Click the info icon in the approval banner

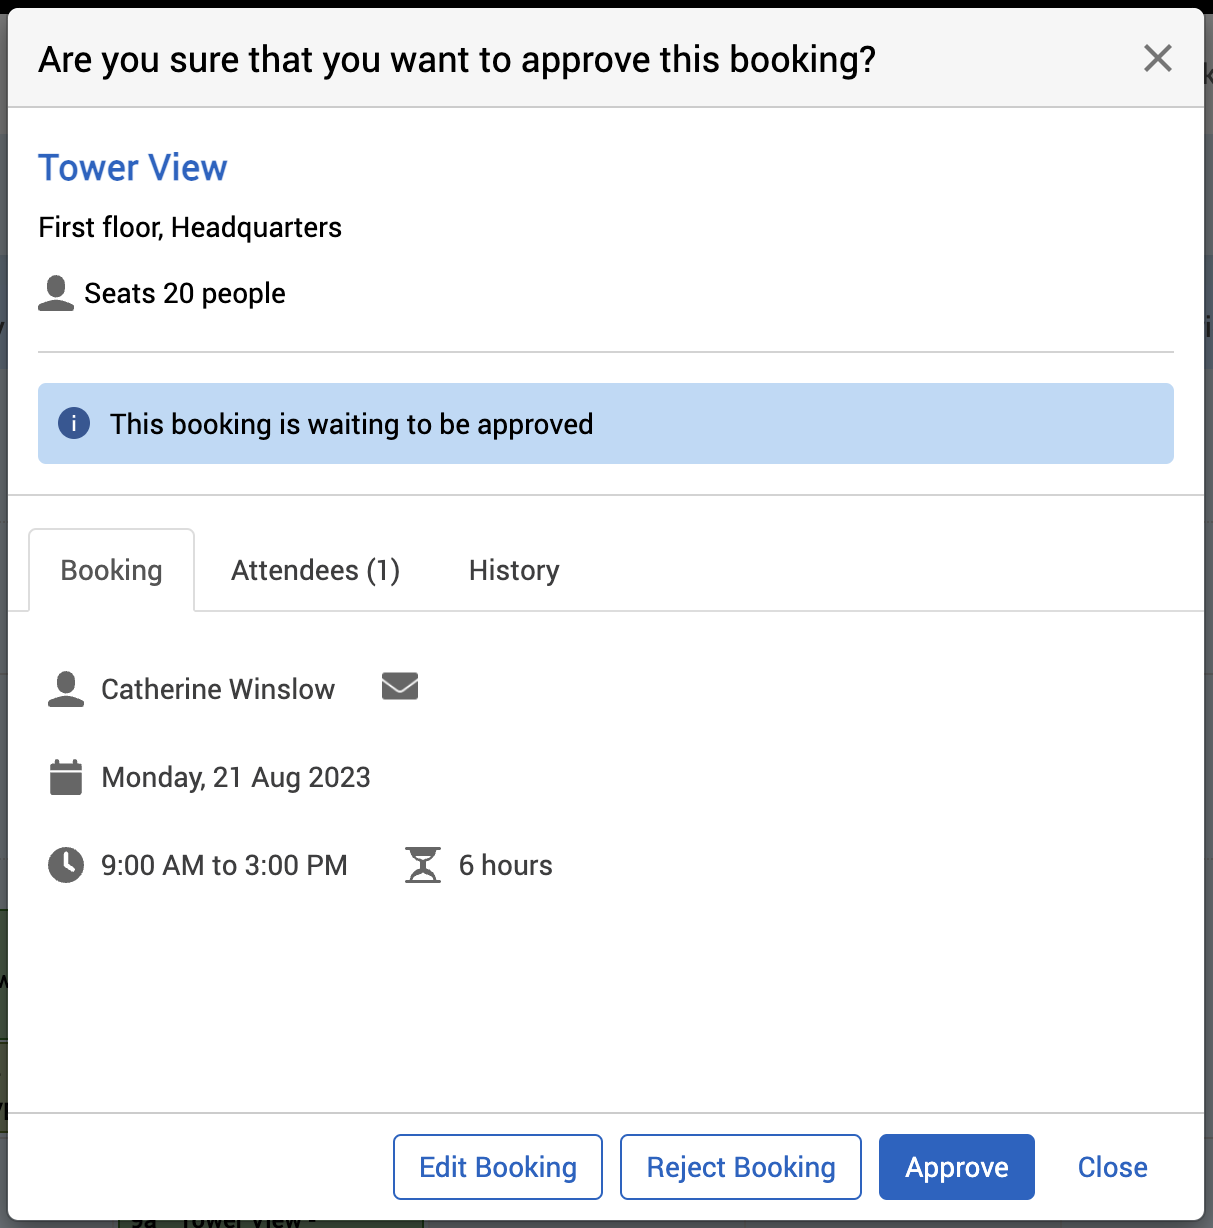pos(74,423)
